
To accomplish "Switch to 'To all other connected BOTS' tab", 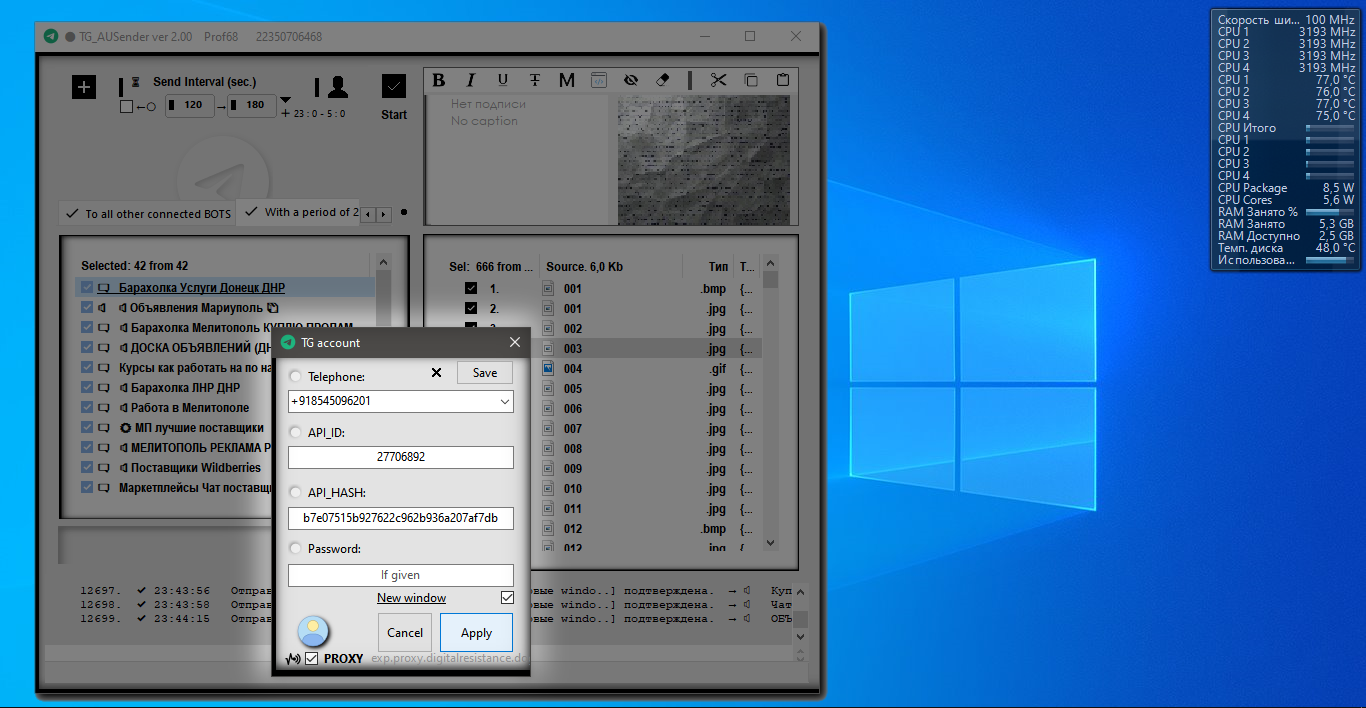I will click(147, 214).
